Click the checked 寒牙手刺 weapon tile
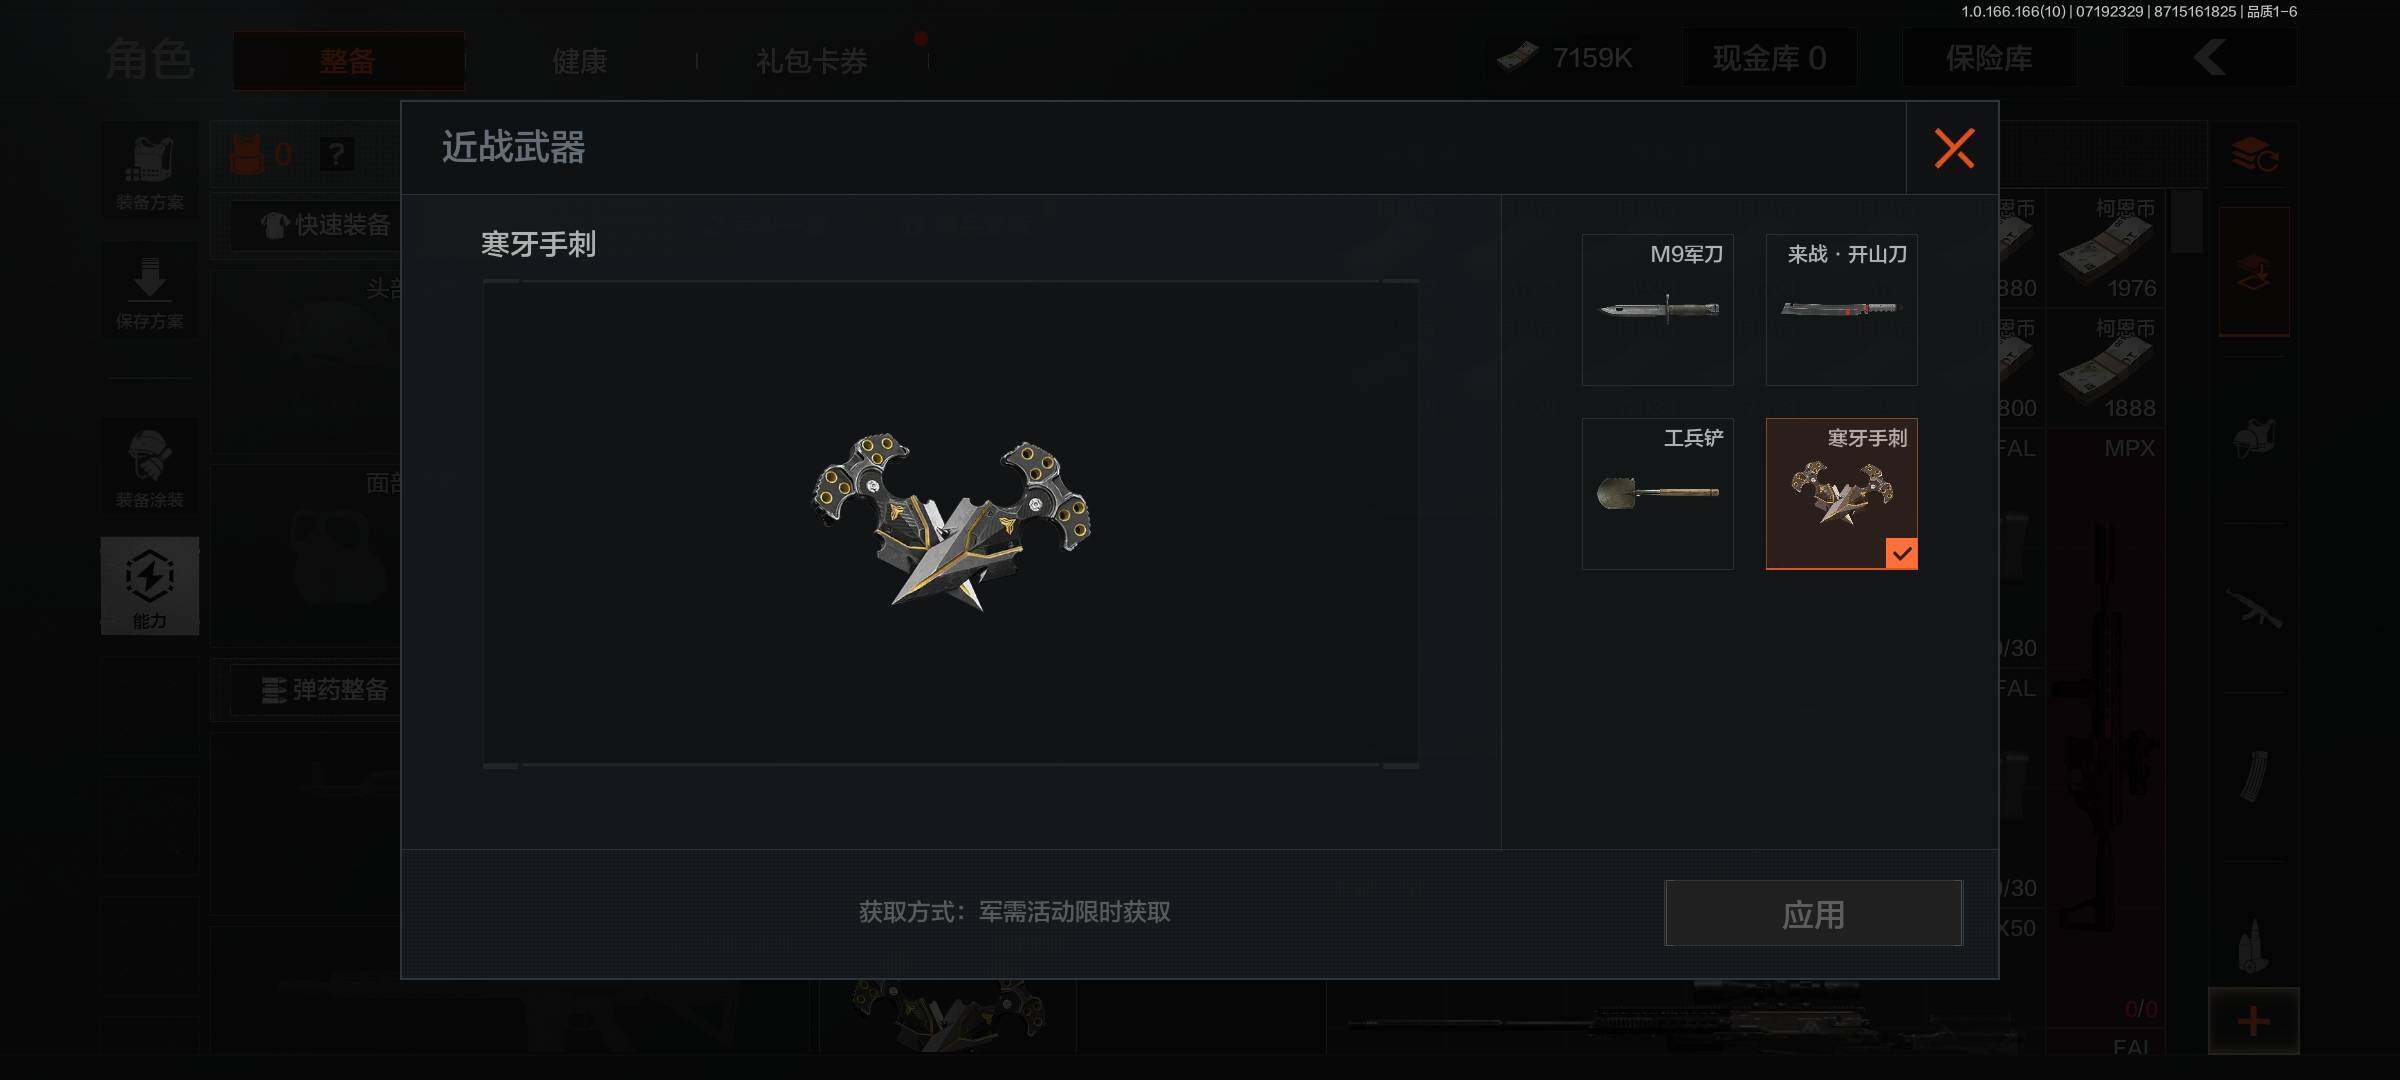 [x=1841, y=494]
